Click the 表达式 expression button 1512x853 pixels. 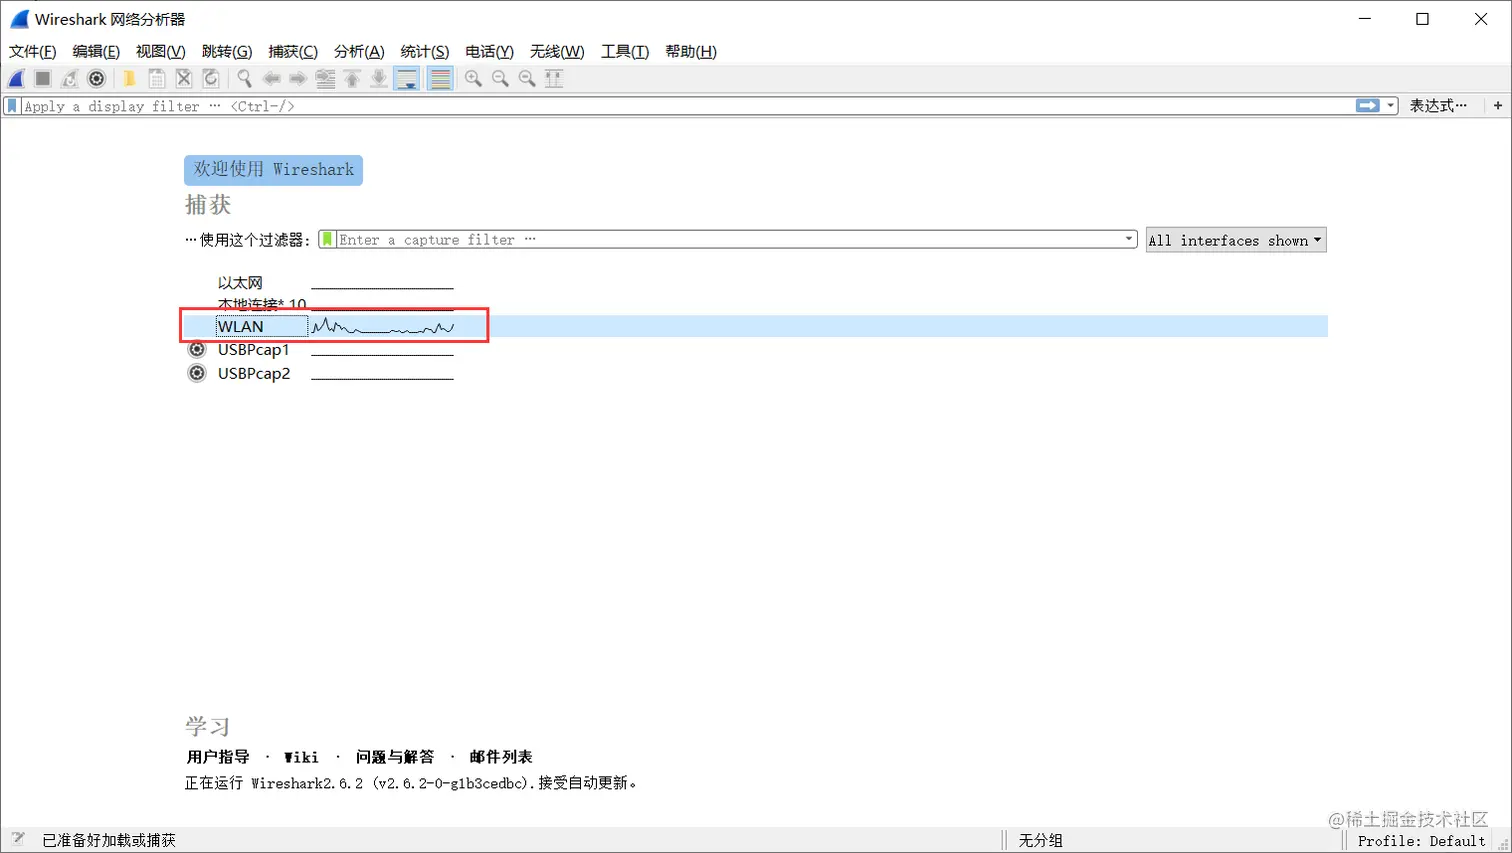[x=1439, y=106]
